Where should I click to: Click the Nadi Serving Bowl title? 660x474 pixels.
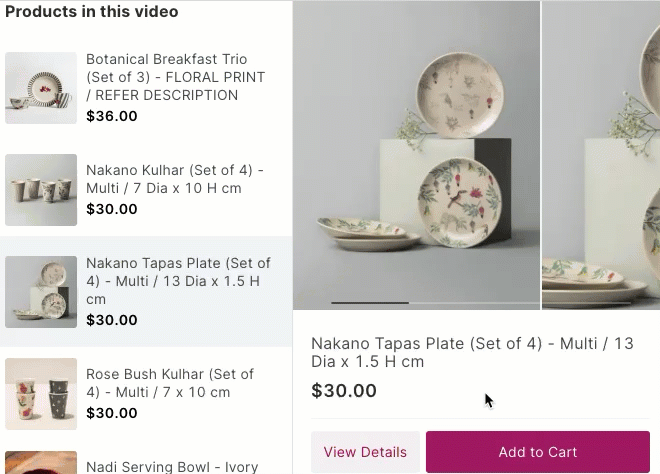(x=172, y=466)
